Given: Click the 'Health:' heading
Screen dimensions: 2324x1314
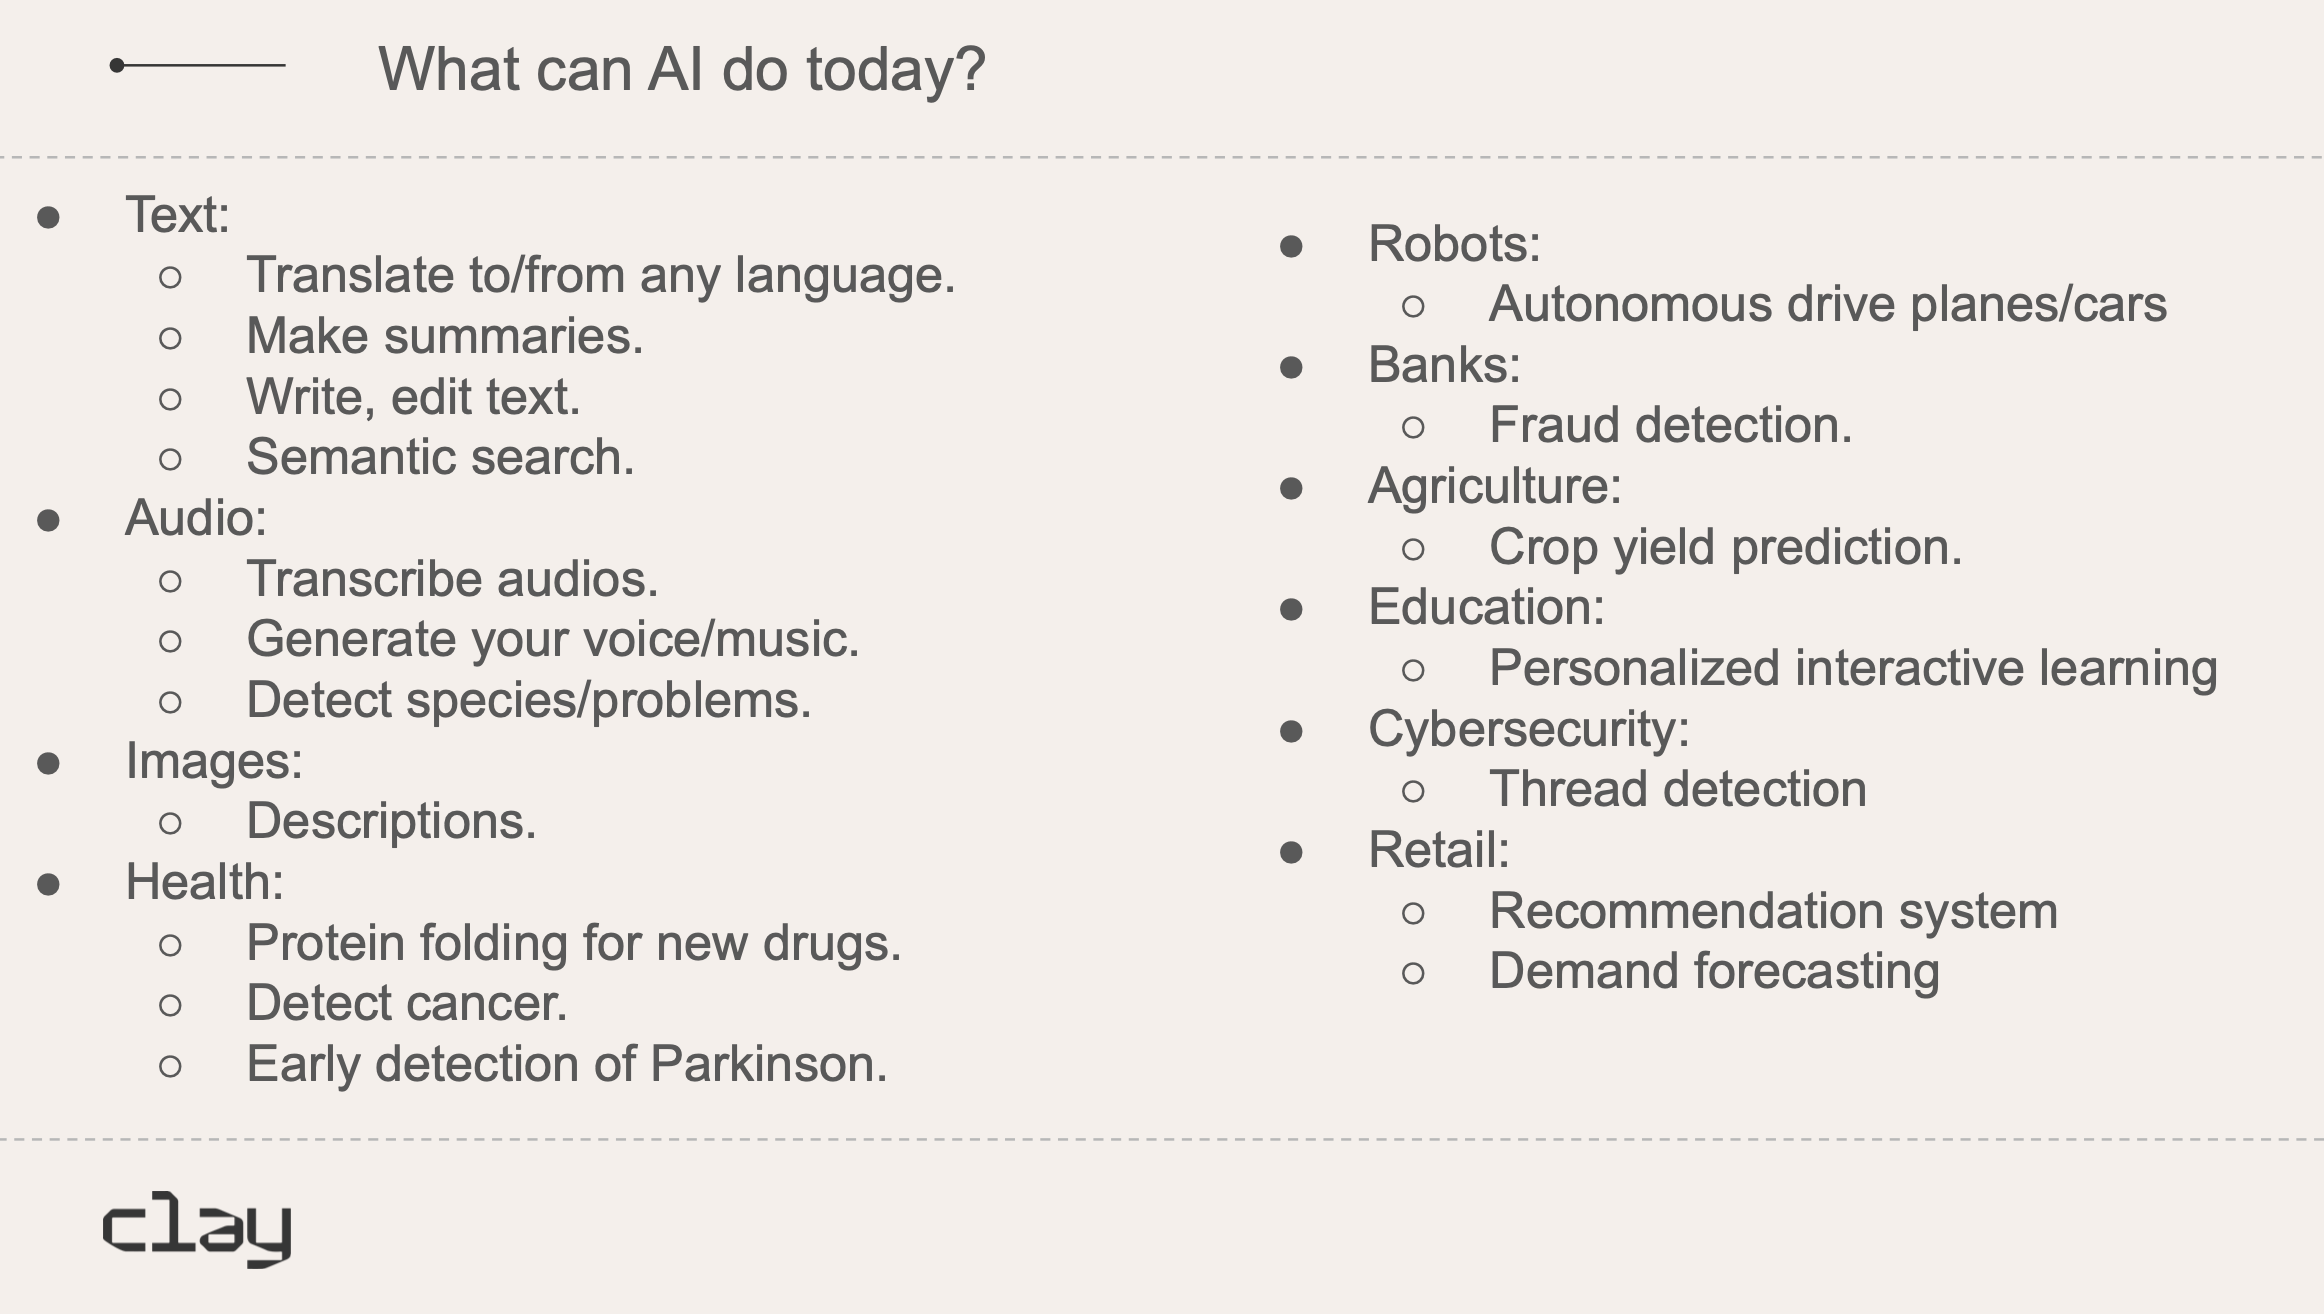Looking at the screenshot, I should pos(205,882).
